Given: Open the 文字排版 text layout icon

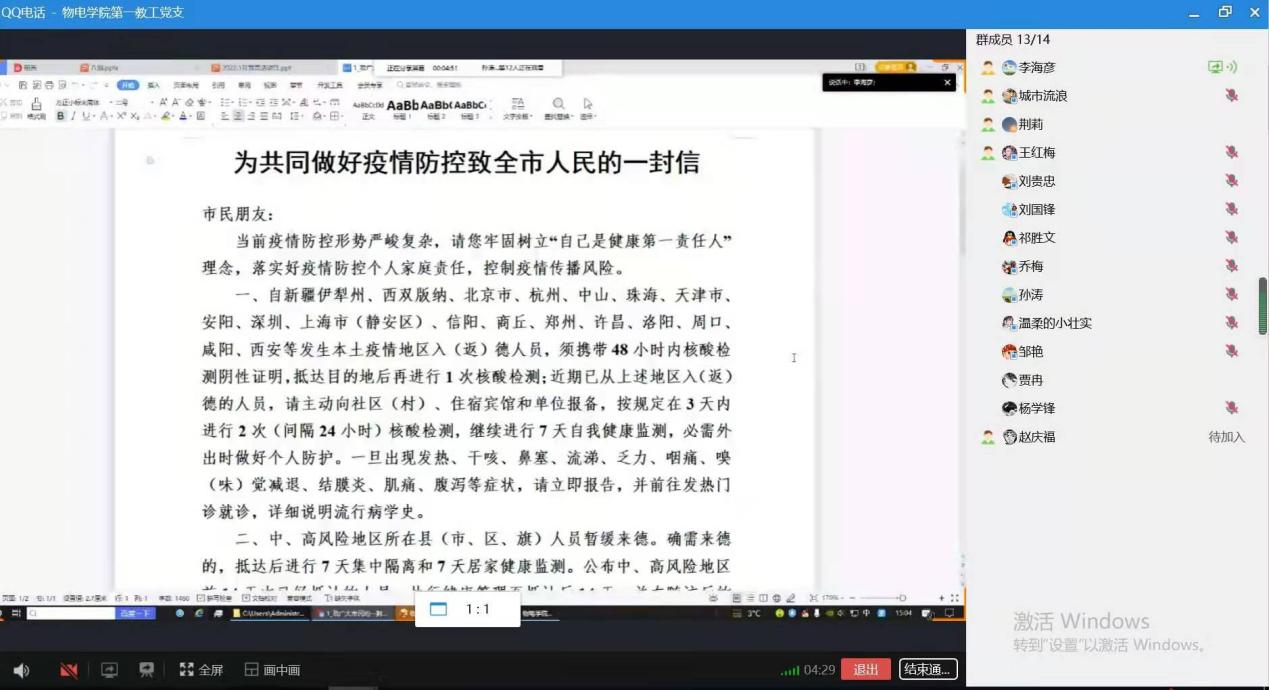Looking at the screenshot, I should tap(519, 103).
